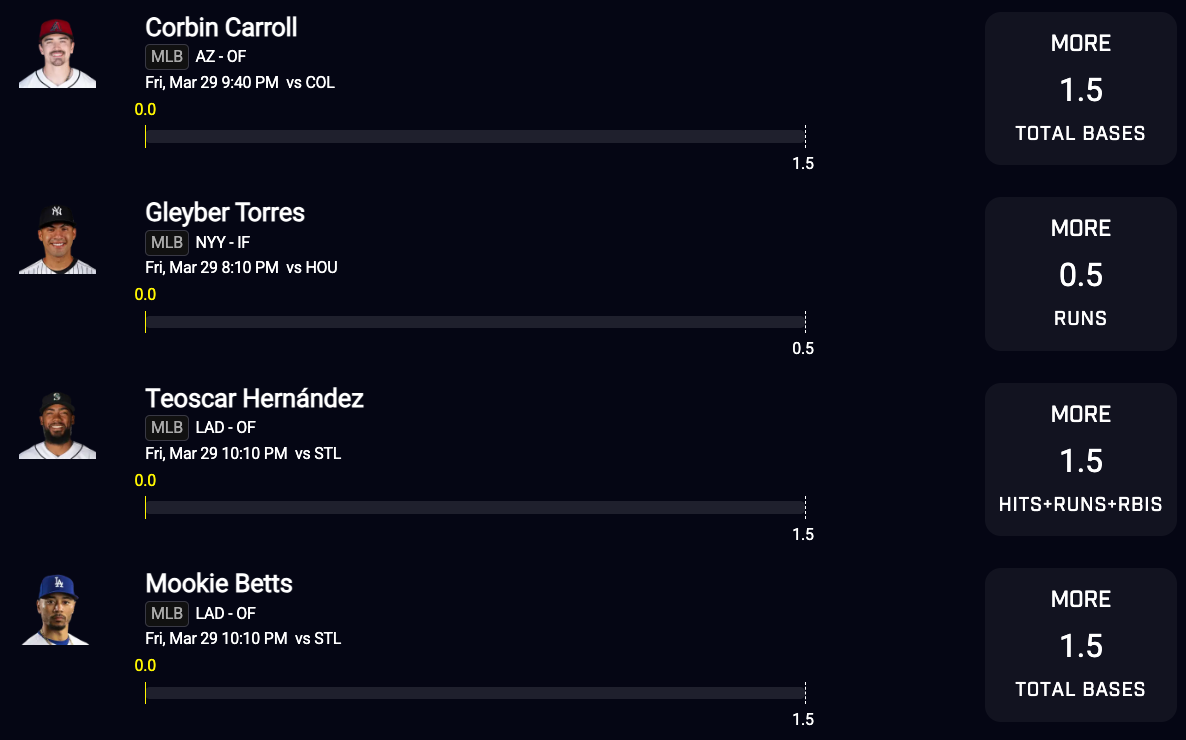Select Teoscar Hernández's More 1.5 Hits+Runs+RBIs card
1186x740 pixels.
pos(1080,459)
